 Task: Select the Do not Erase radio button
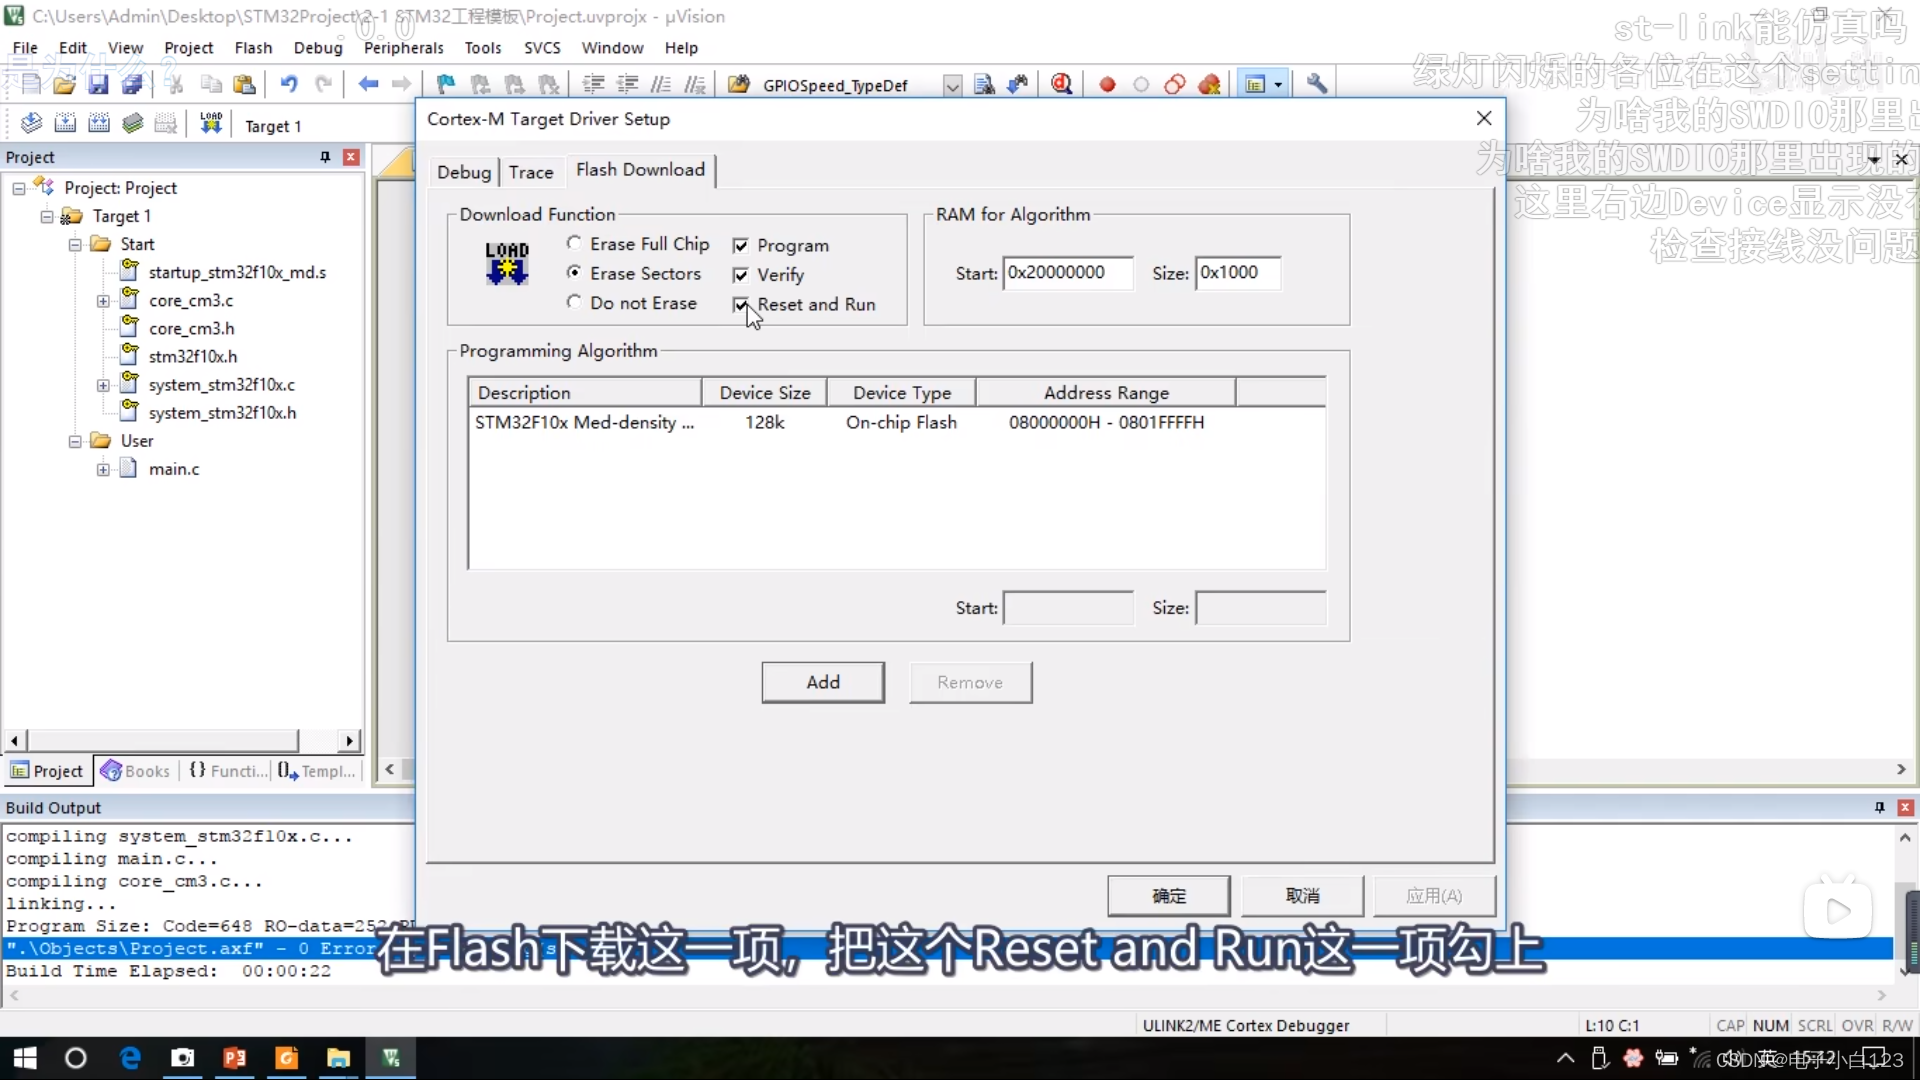[574, 302]
